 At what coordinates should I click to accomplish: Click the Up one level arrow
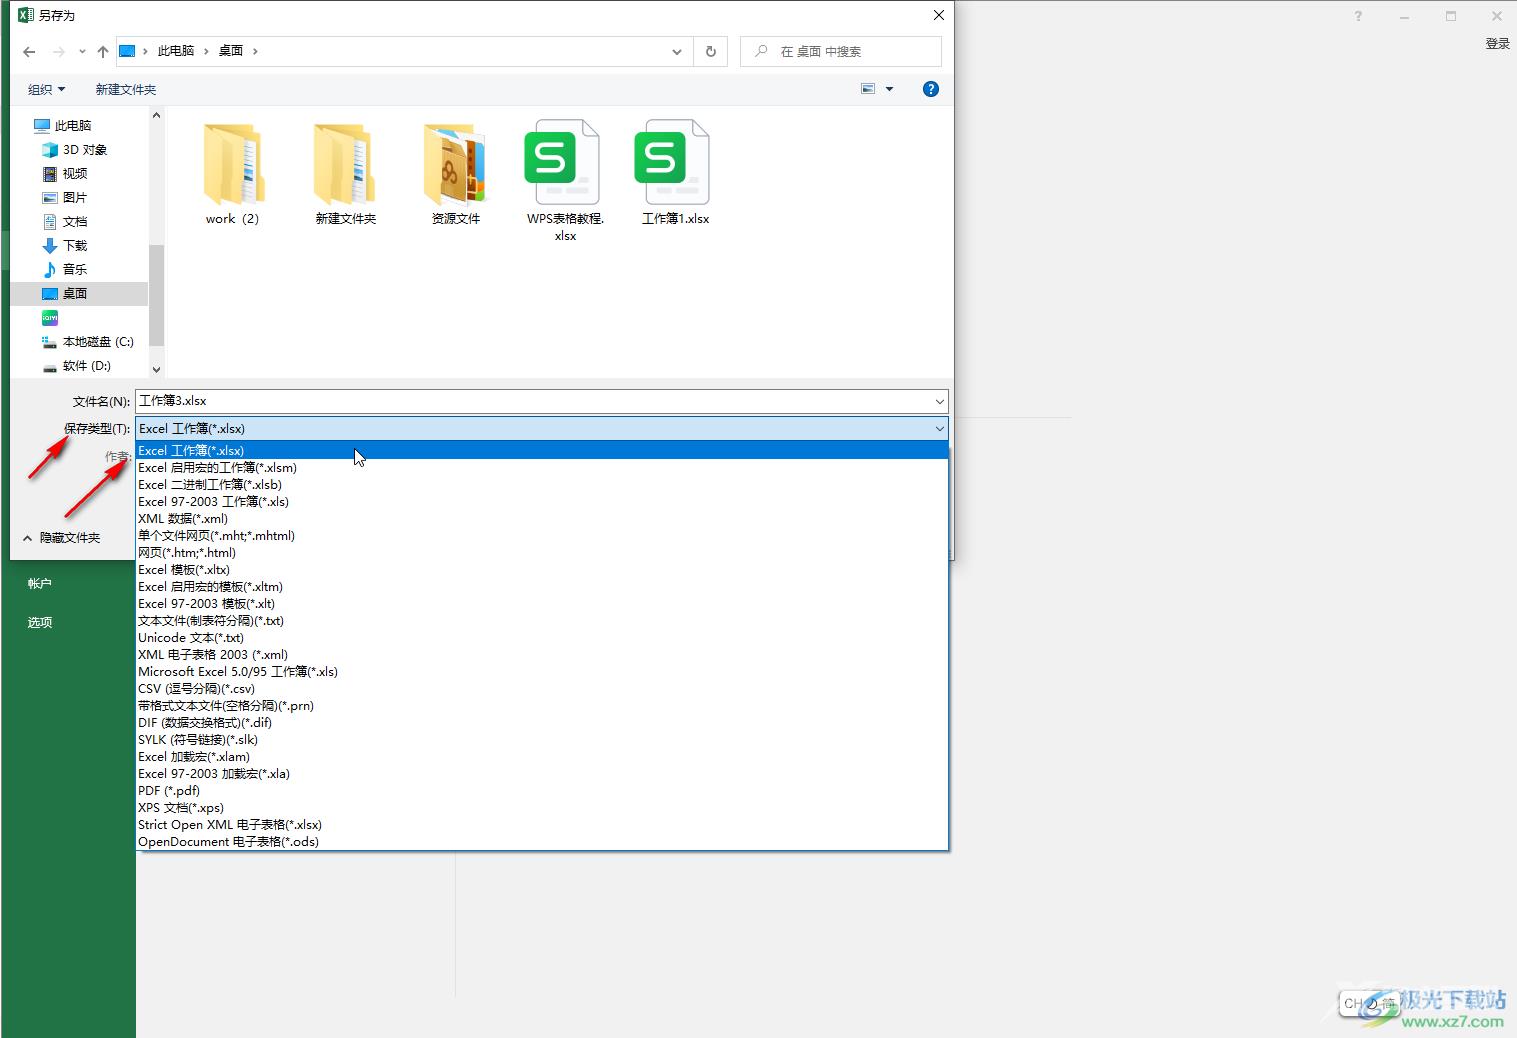pos(102,52)
